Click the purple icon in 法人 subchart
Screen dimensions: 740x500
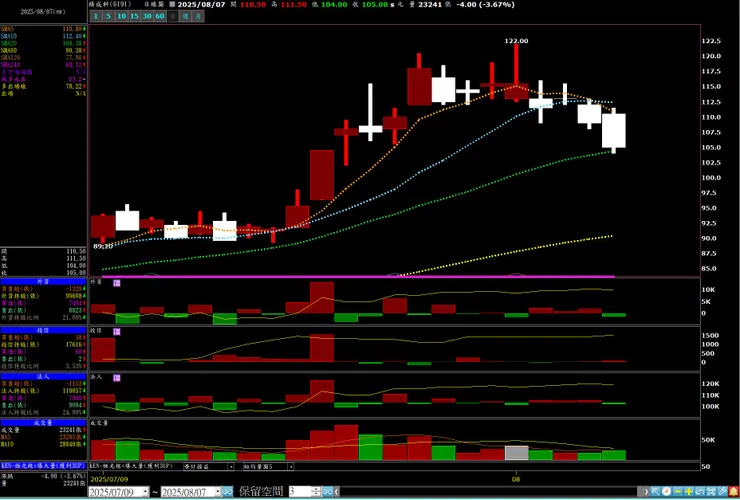tap(117, 378)
